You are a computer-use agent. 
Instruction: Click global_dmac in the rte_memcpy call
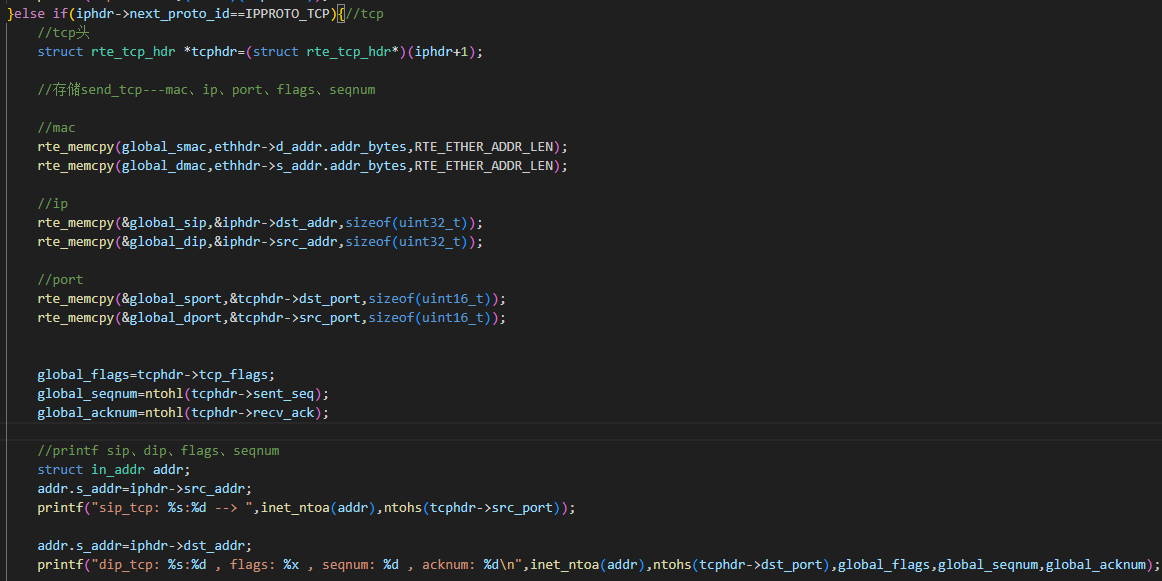165,166
